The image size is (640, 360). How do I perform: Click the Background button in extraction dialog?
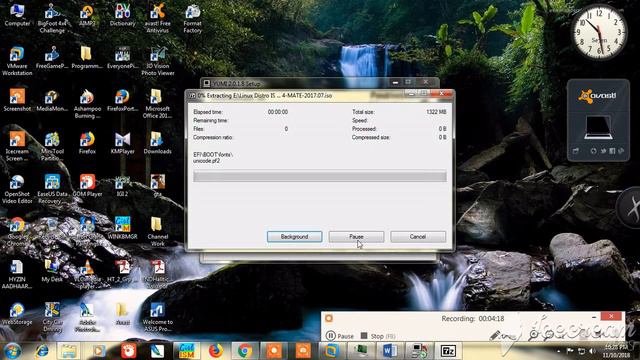point(294,237)
